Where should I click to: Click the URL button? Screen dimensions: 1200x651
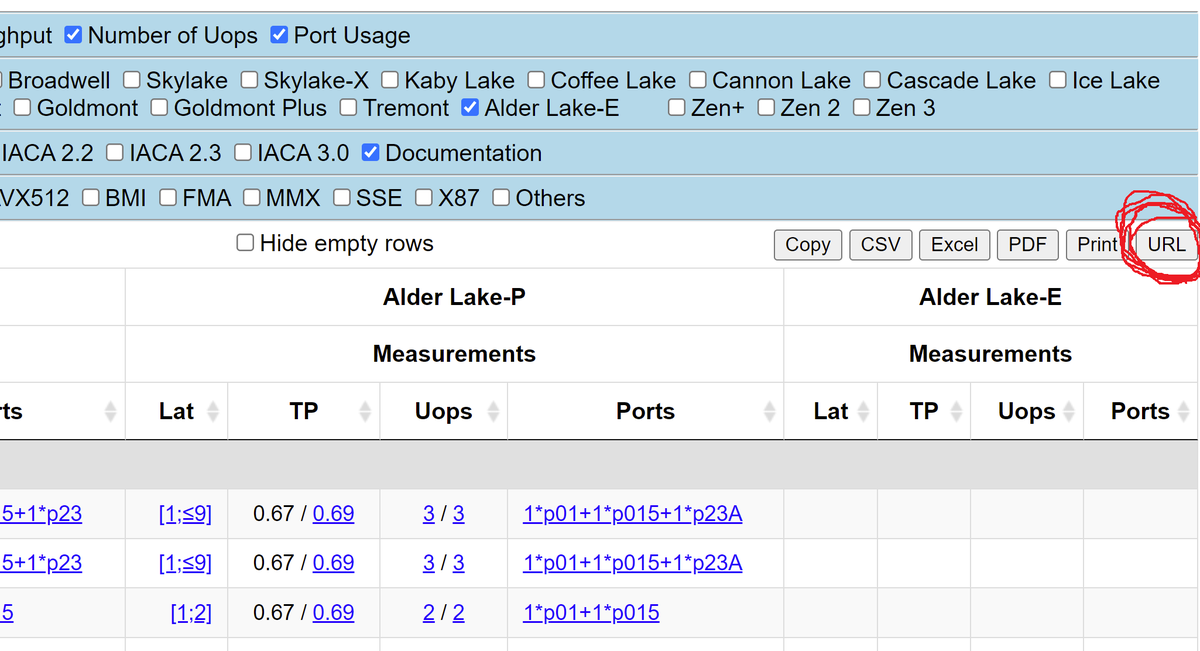click(x=1166, y=245)
